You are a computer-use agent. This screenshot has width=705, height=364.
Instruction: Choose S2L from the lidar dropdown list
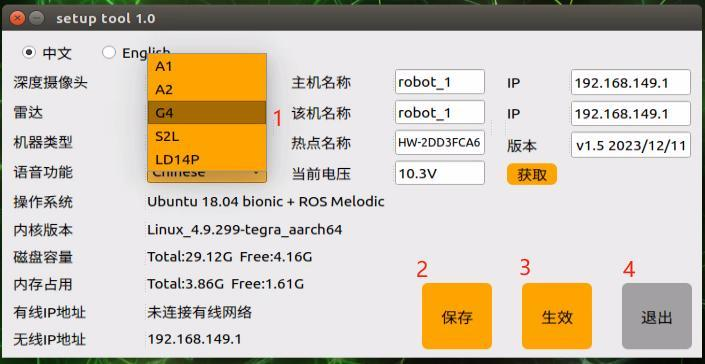(207, 136)
